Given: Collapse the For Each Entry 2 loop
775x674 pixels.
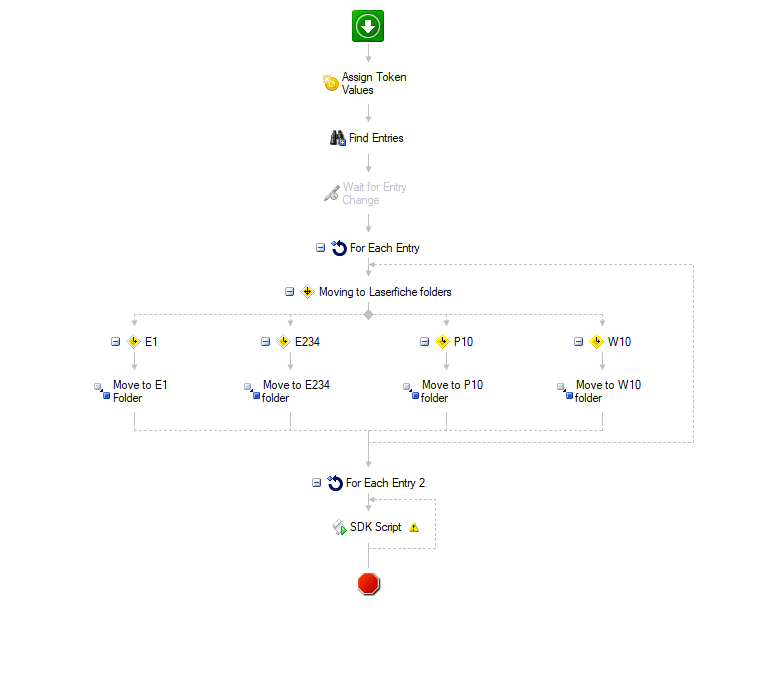Looking at the screenshot, I should point(317,482).
